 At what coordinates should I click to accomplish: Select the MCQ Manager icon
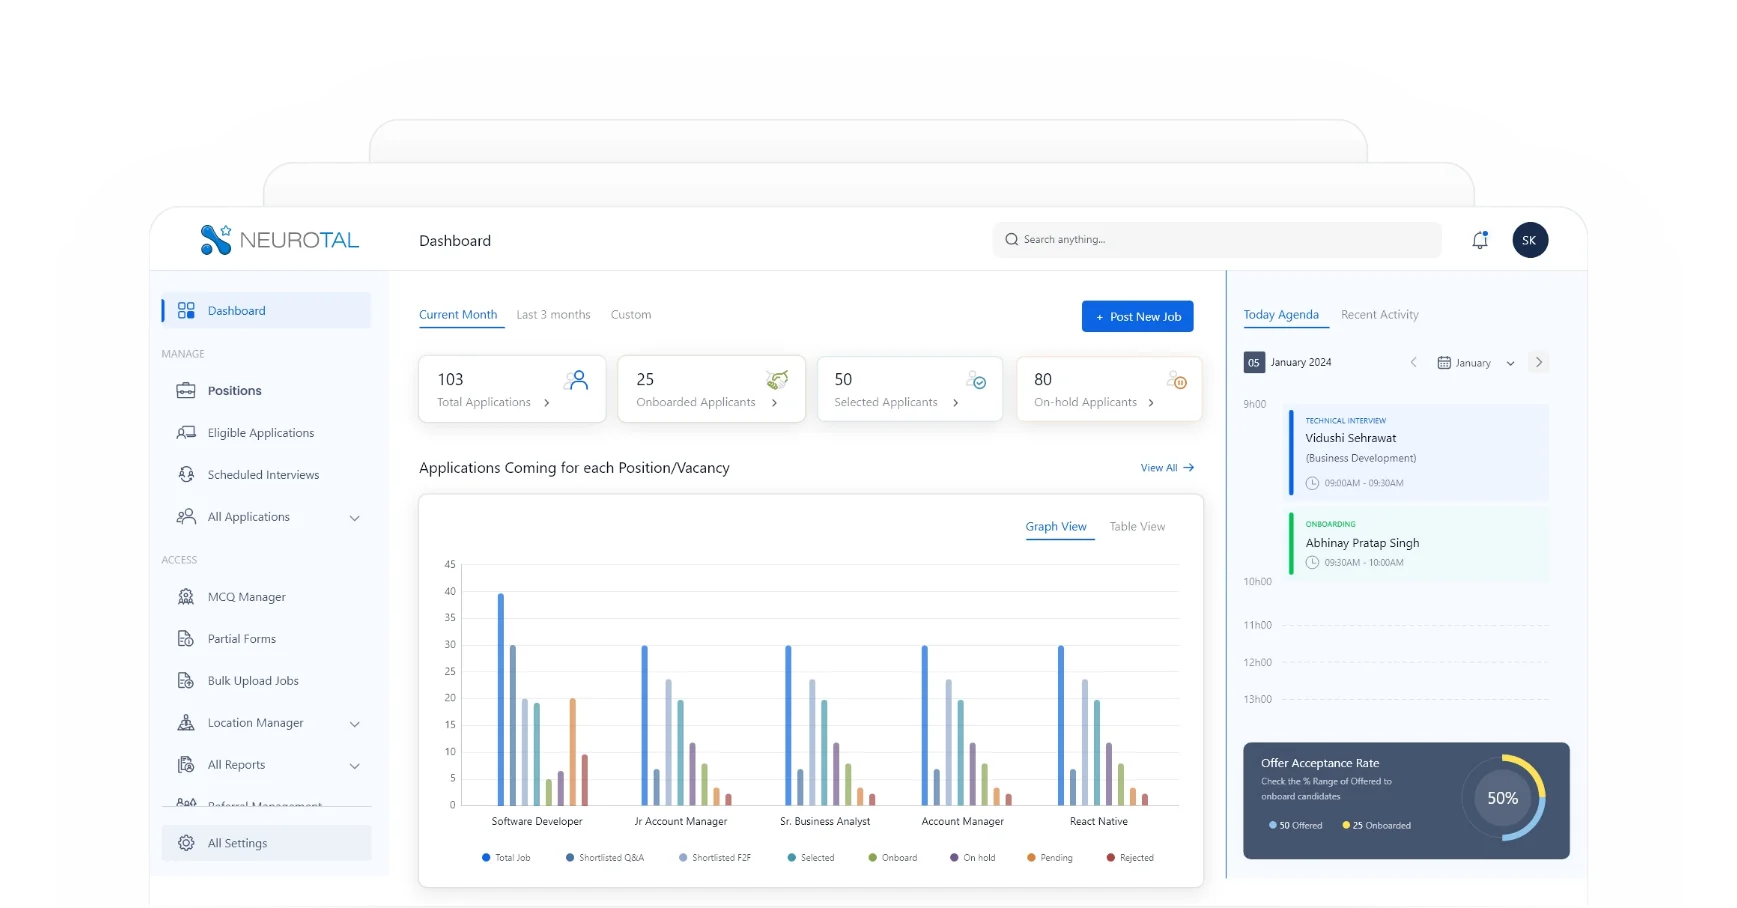tap(186, 596)
